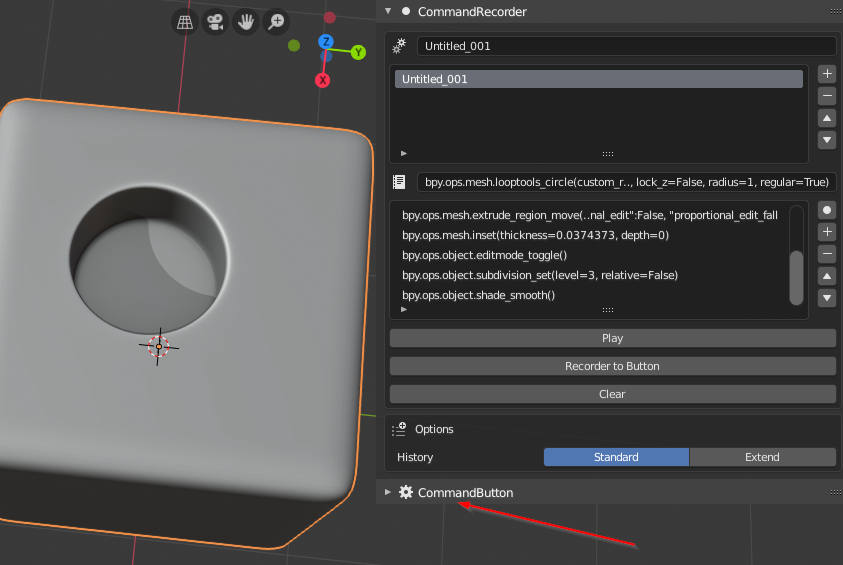Click the negative X axis red dot
Image resolution: width=843 pixels, height=565 pixels.
coord(330,18)
